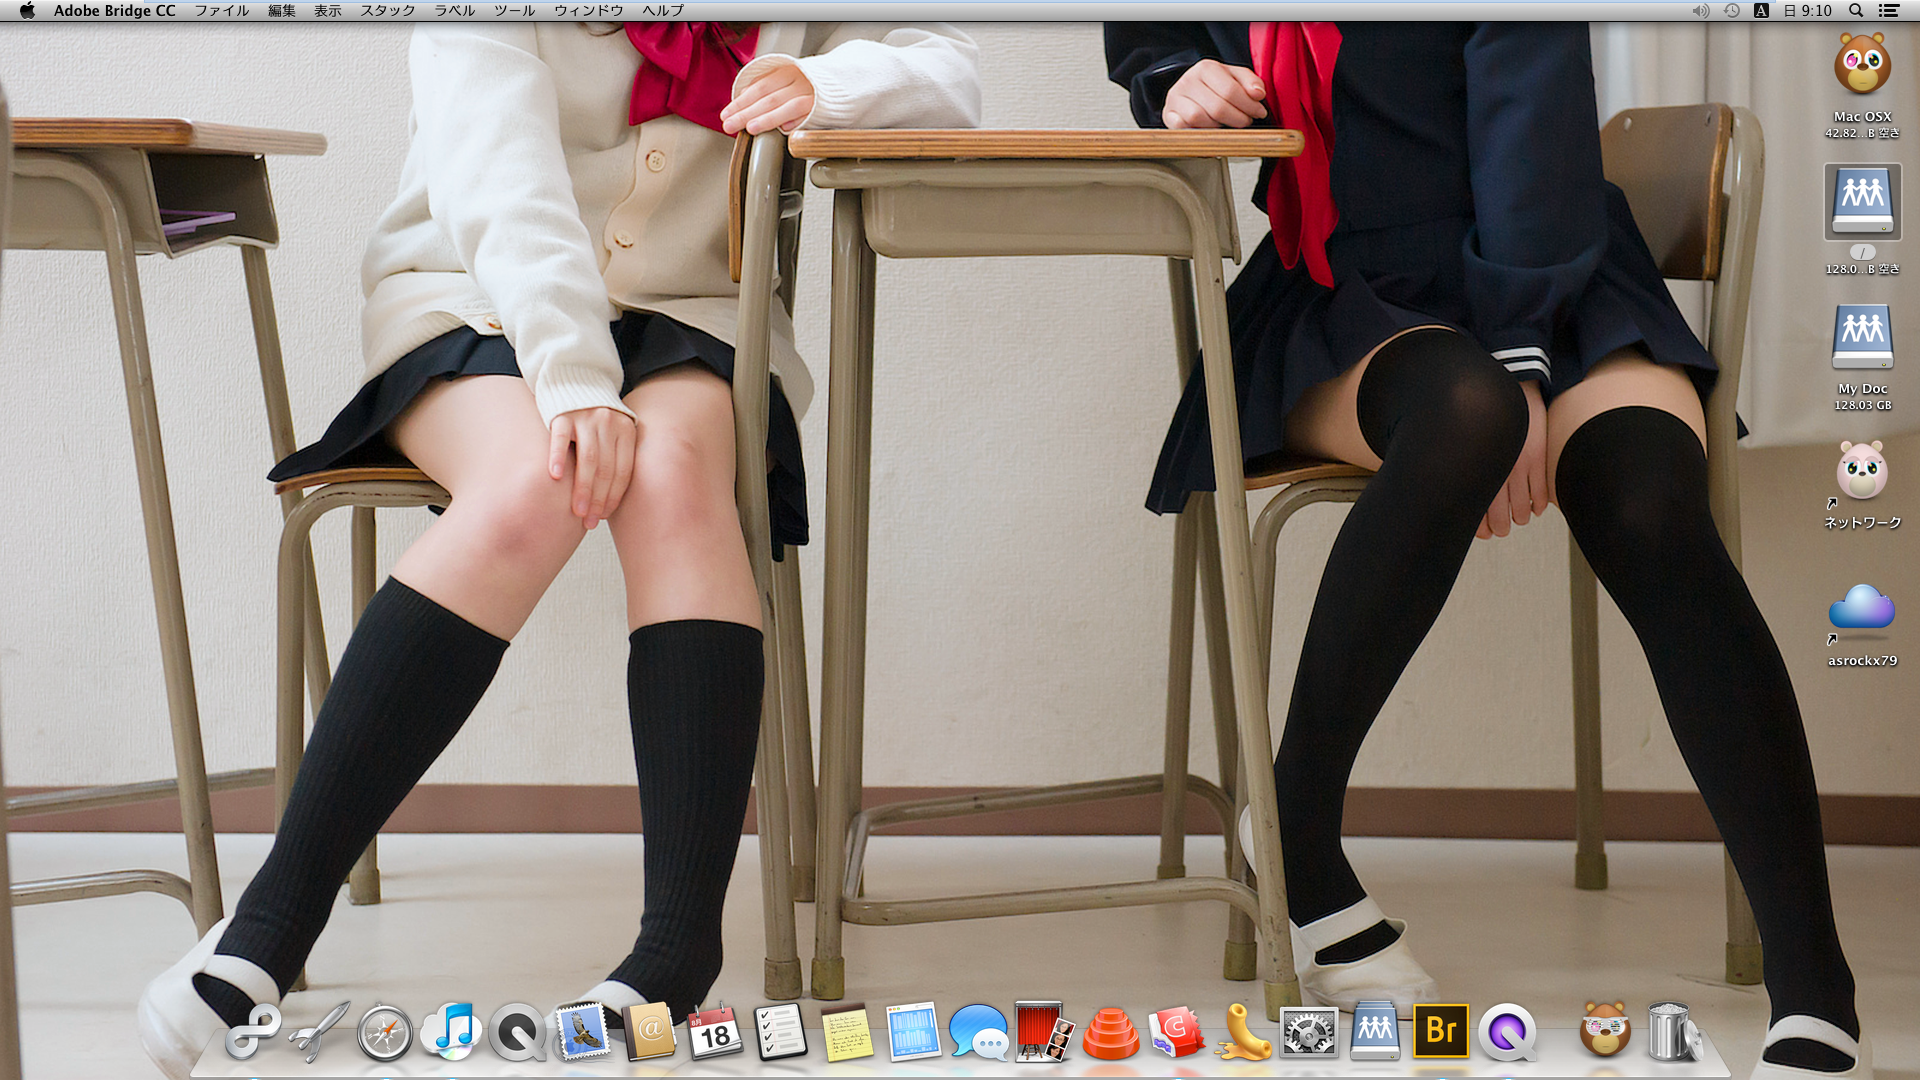Open Contacts address book in Dock
This screenshot has width=1920, height=1080.
click(x=650, y=1031)
